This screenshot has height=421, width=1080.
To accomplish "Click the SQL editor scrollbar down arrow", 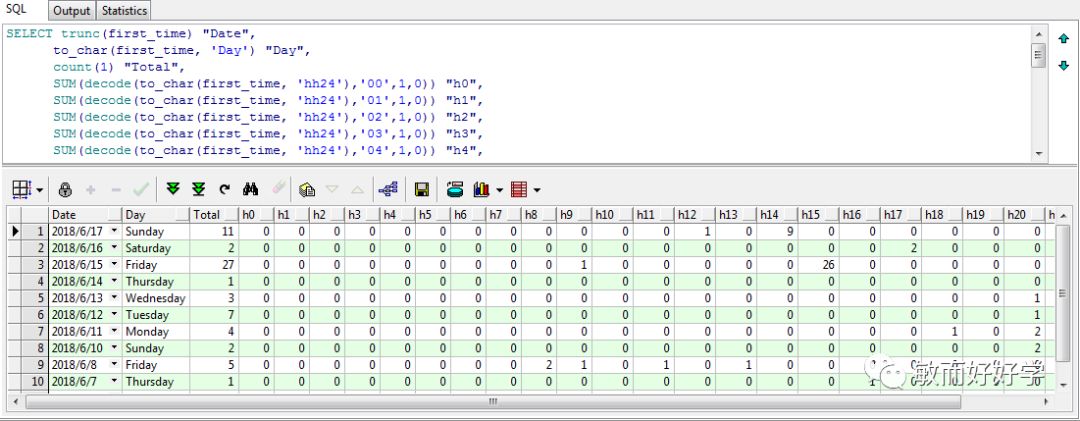I will (x=1039, y=155).
